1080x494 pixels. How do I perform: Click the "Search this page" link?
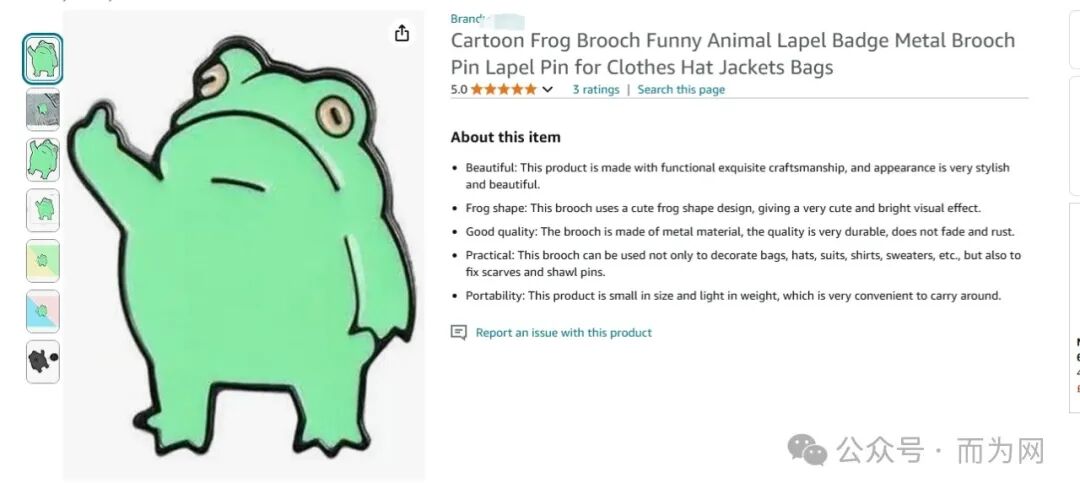coord(681,89)
